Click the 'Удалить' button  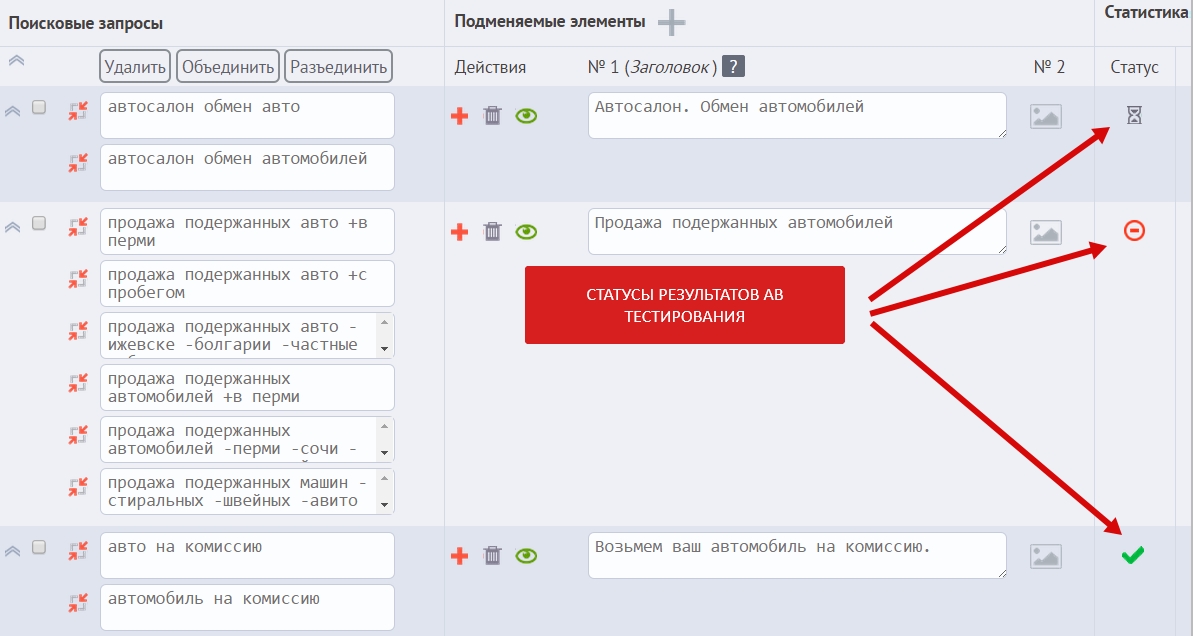click(135, 66)
